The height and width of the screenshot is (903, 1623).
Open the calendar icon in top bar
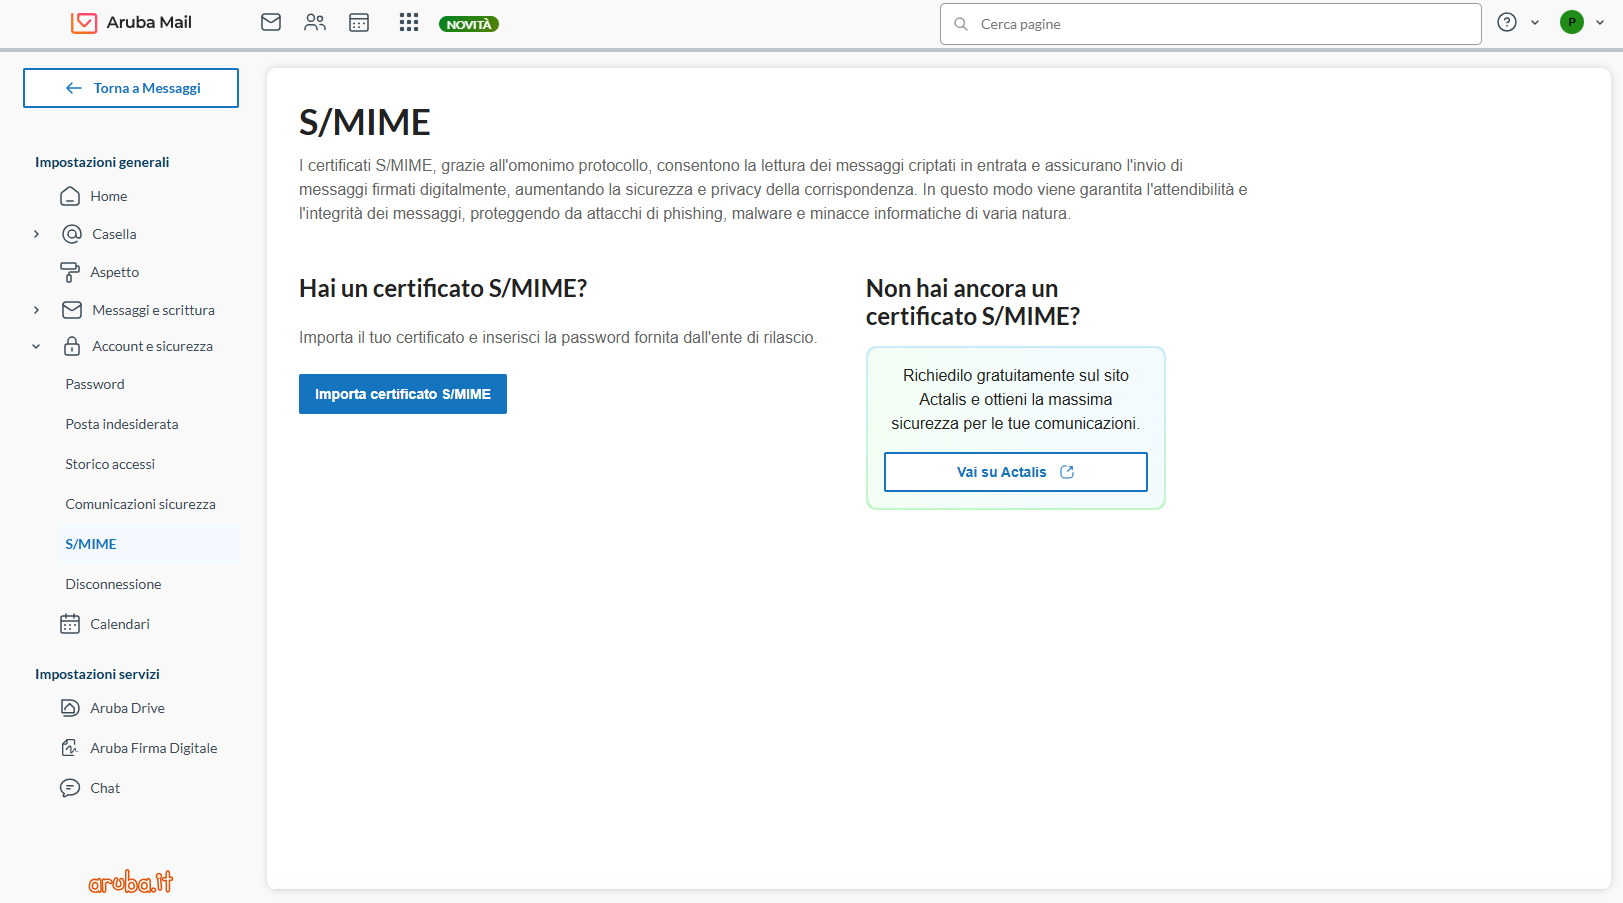(x=359, y=22)
